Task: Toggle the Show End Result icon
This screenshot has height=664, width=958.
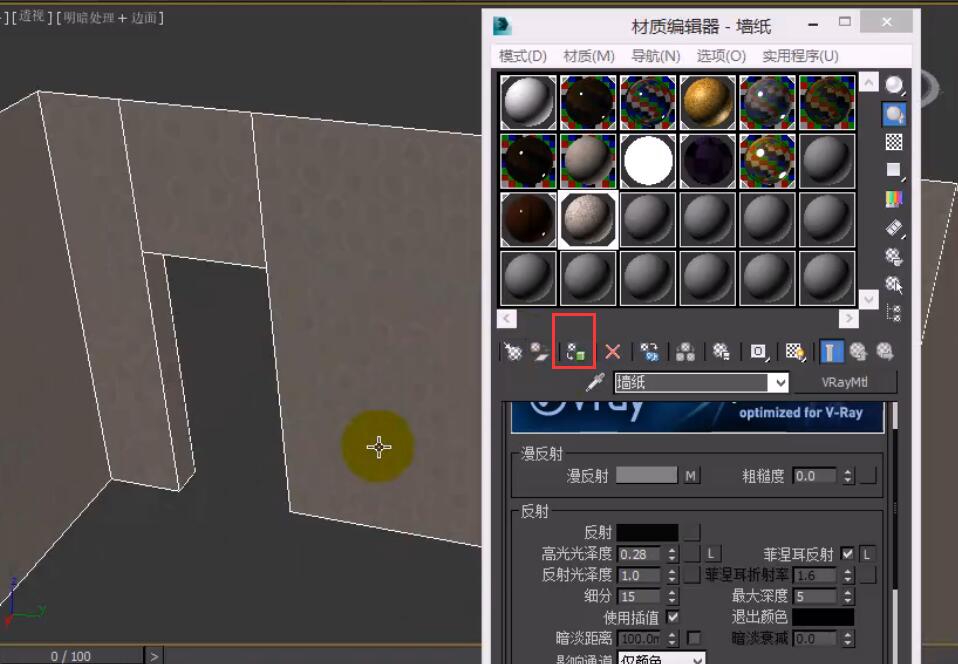Action: (830, 352)
